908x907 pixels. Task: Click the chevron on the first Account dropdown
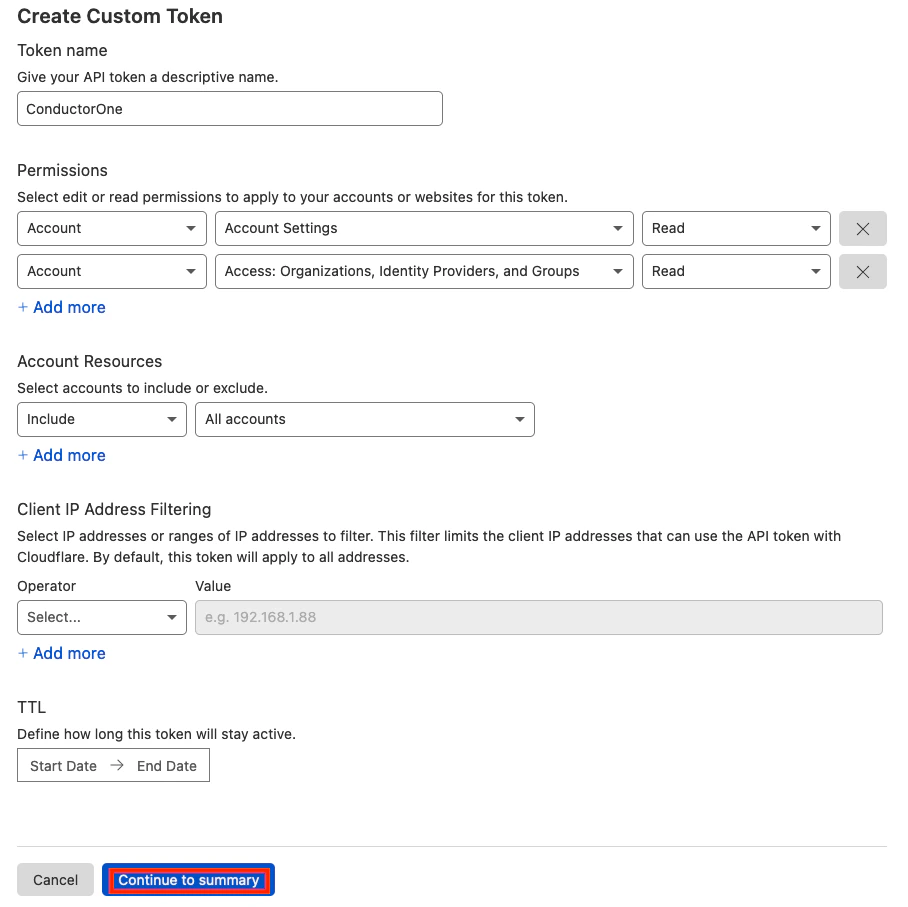pyautogui.click(x=191, y=228)
